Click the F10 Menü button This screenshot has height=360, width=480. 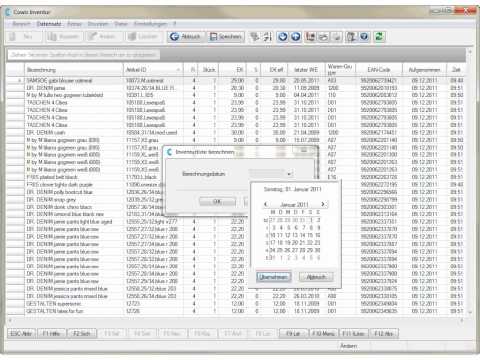pos(323,333)
